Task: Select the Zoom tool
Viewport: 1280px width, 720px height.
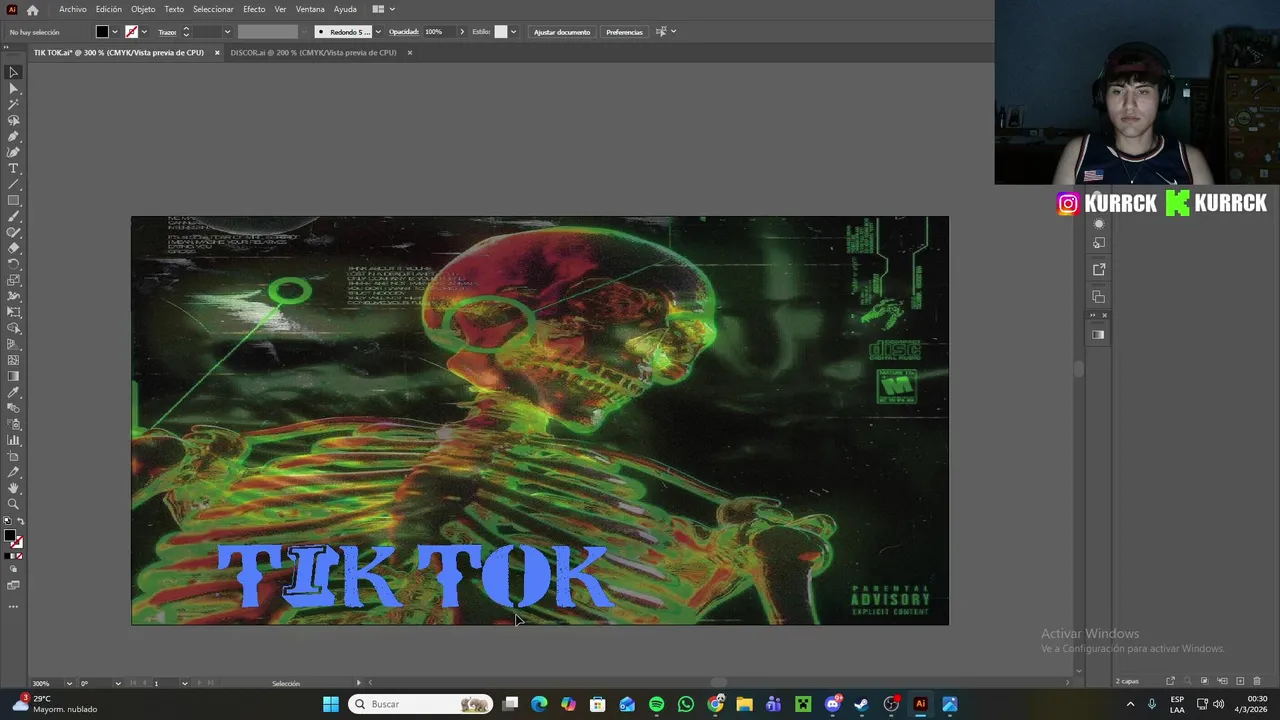Action: tap(13, 504)
